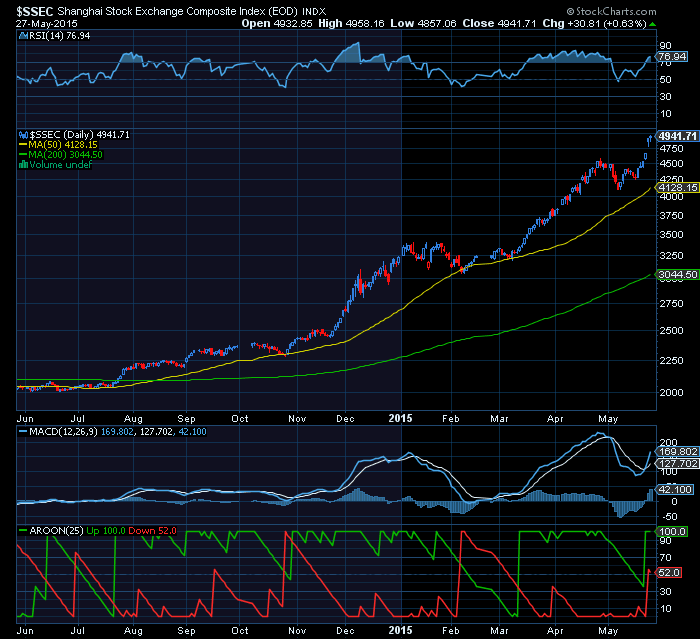Click the 2000 price axis label
700x639 pixels.
[x=672, y=393]
